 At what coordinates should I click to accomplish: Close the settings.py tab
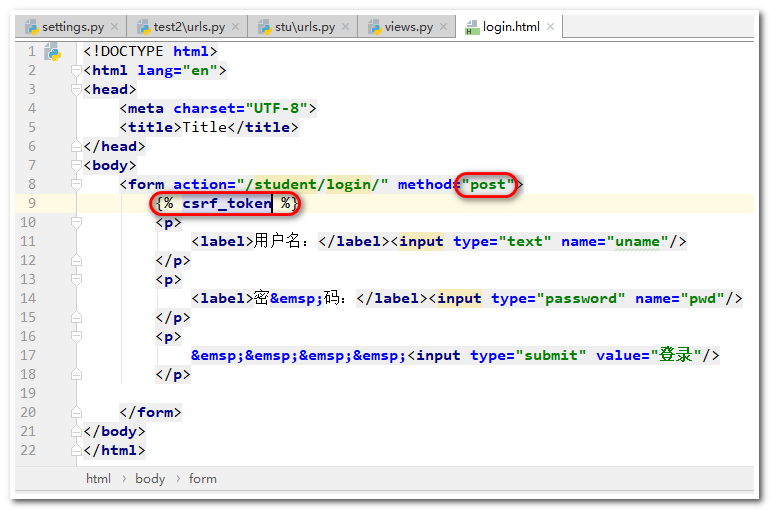[114, 27]
